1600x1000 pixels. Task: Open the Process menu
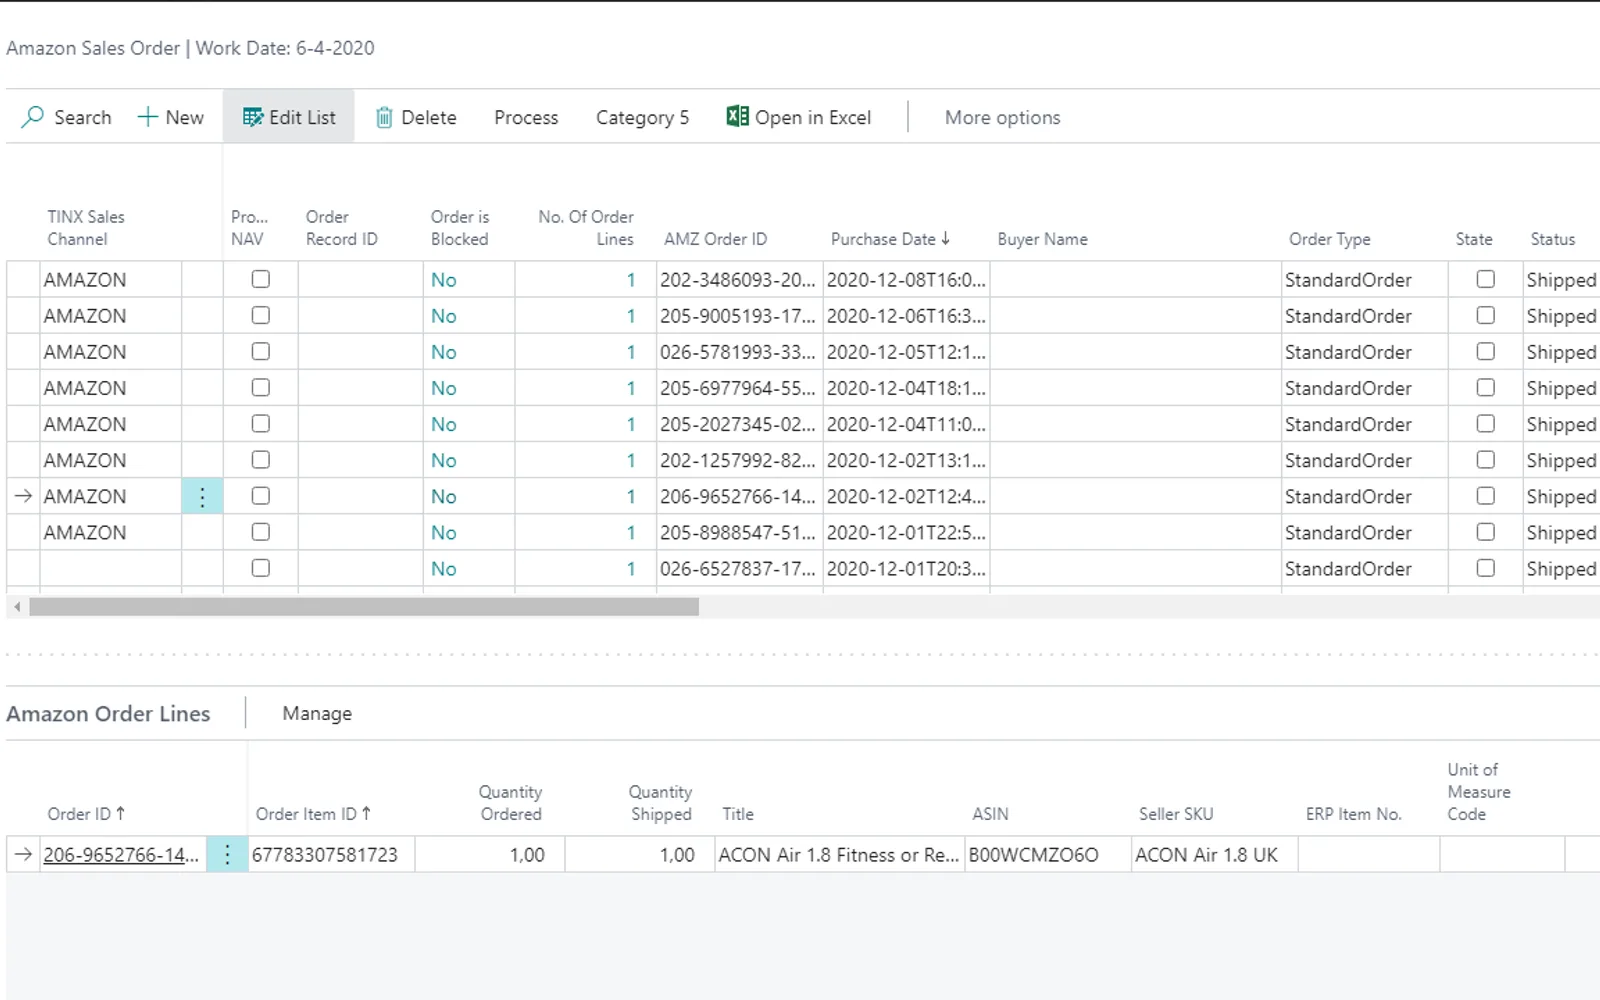(x=526, y=117)
